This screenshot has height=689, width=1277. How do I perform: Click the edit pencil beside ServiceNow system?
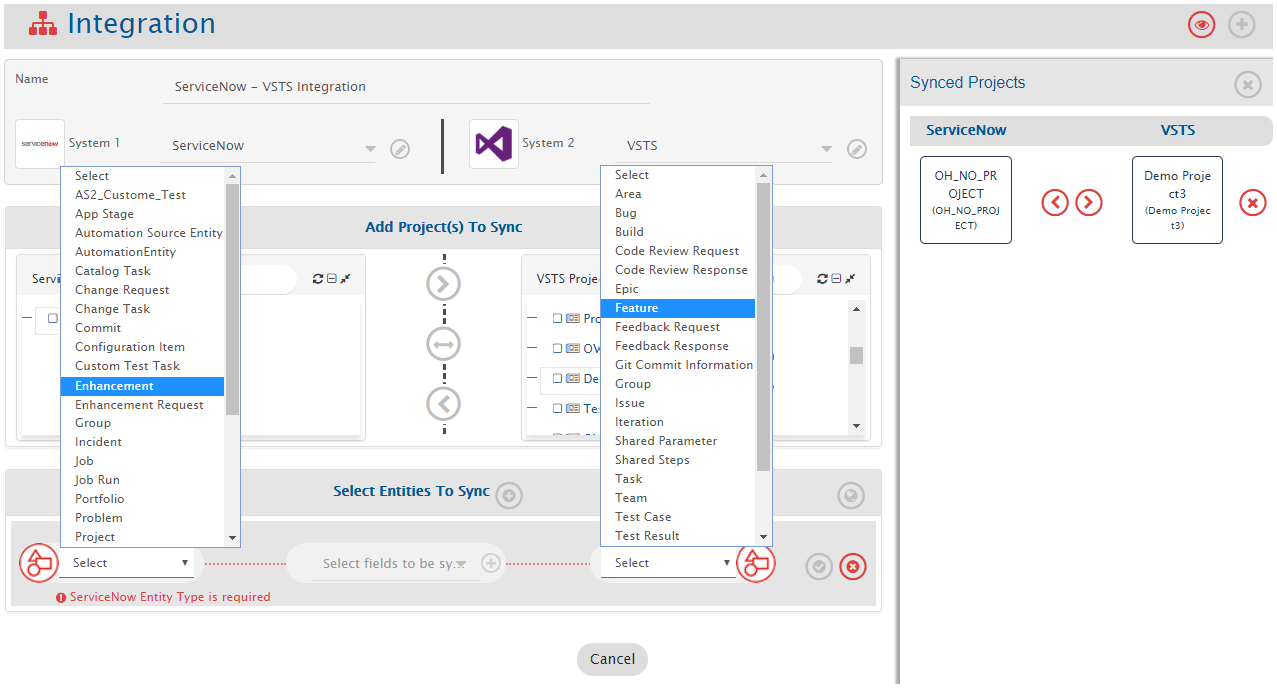click(x=400, y=149)
